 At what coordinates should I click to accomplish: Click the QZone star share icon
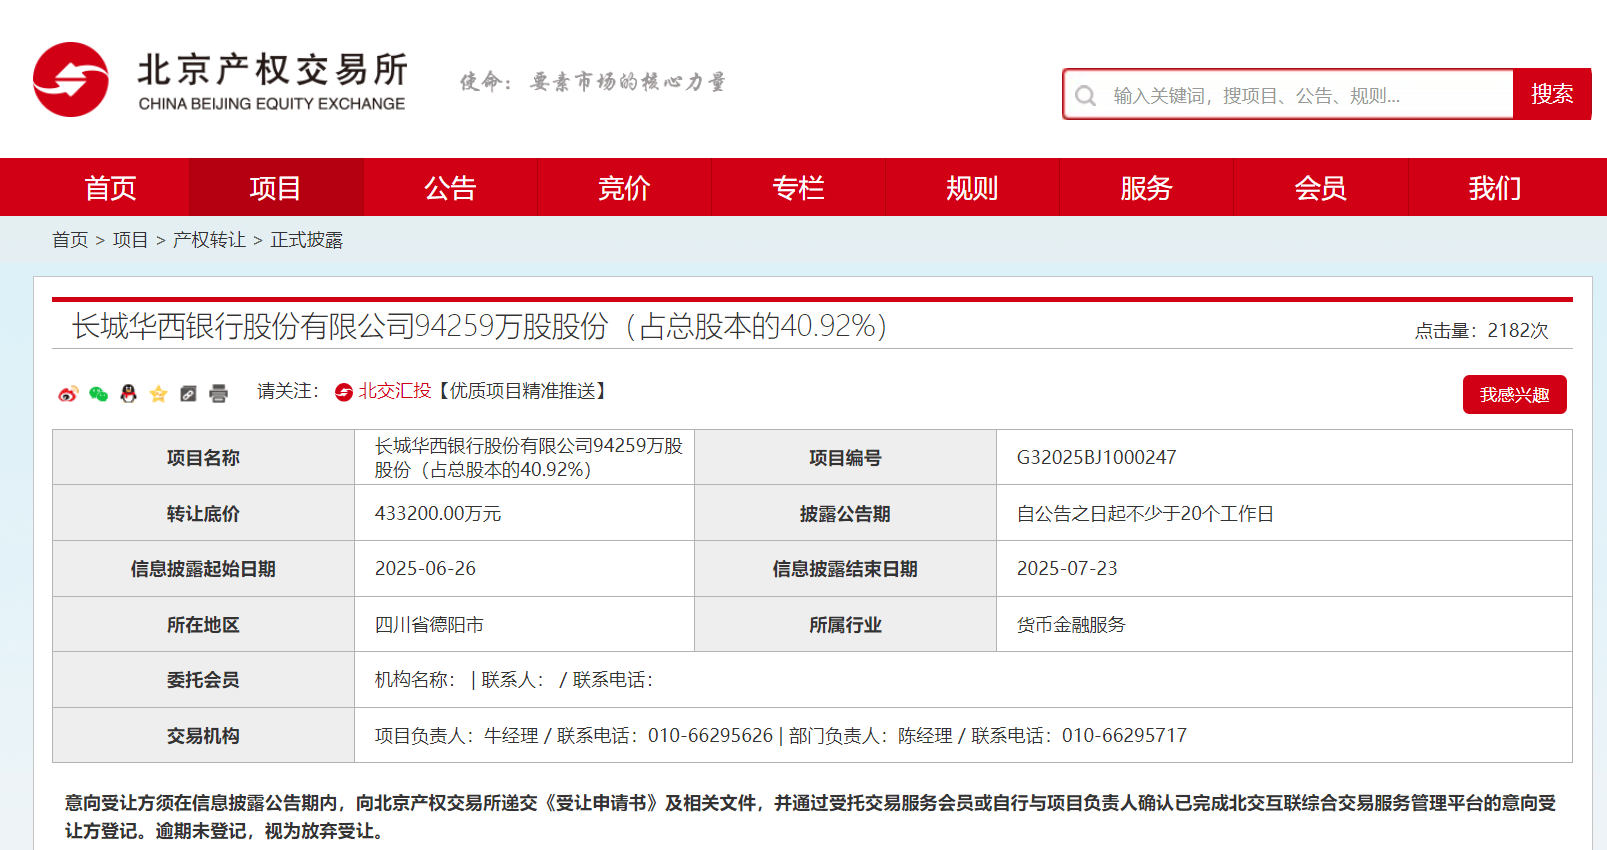(158, 394)
